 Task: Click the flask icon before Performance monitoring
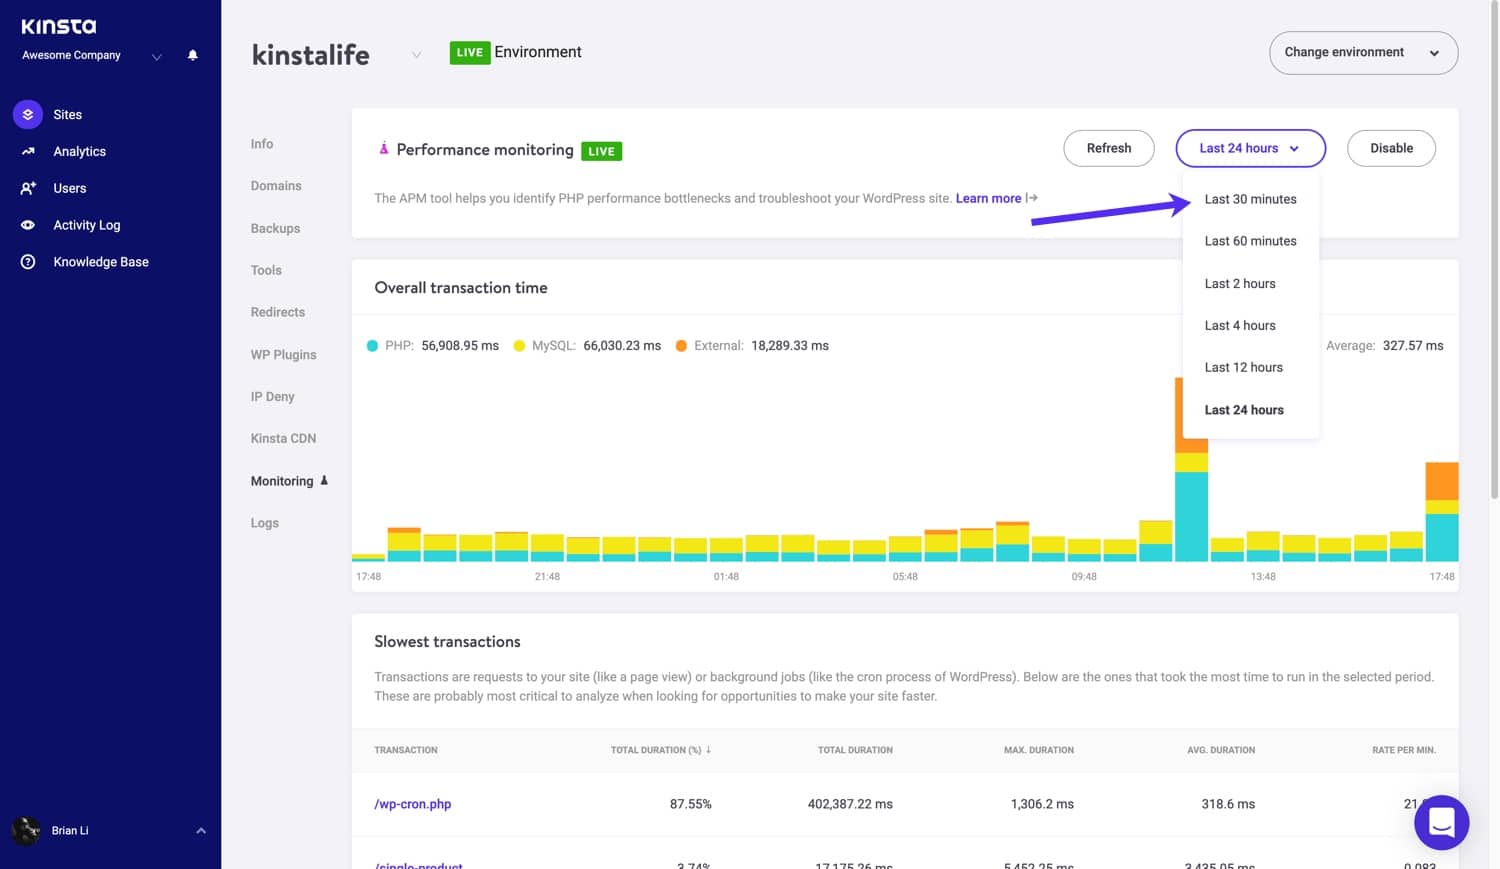[383, 149]
